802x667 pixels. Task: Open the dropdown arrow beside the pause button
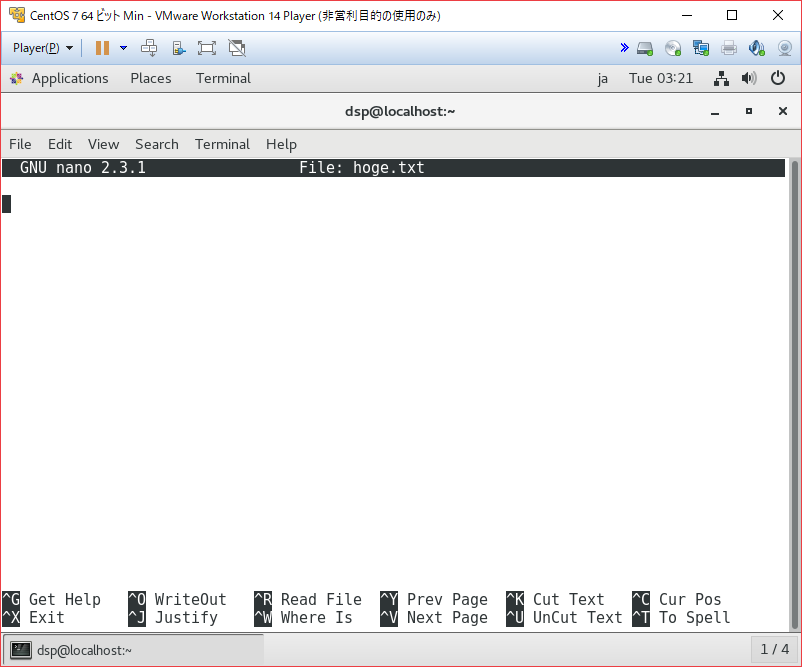123,48
